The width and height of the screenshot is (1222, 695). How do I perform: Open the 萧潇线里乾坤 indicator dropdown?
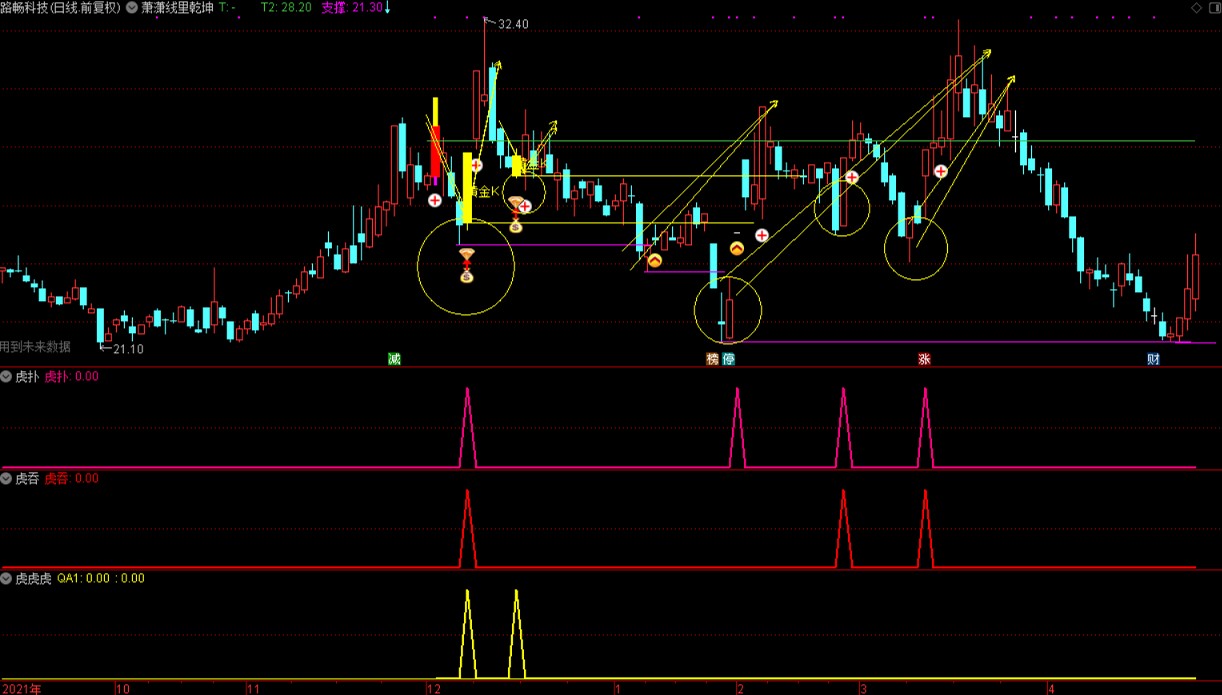point(133,7)
